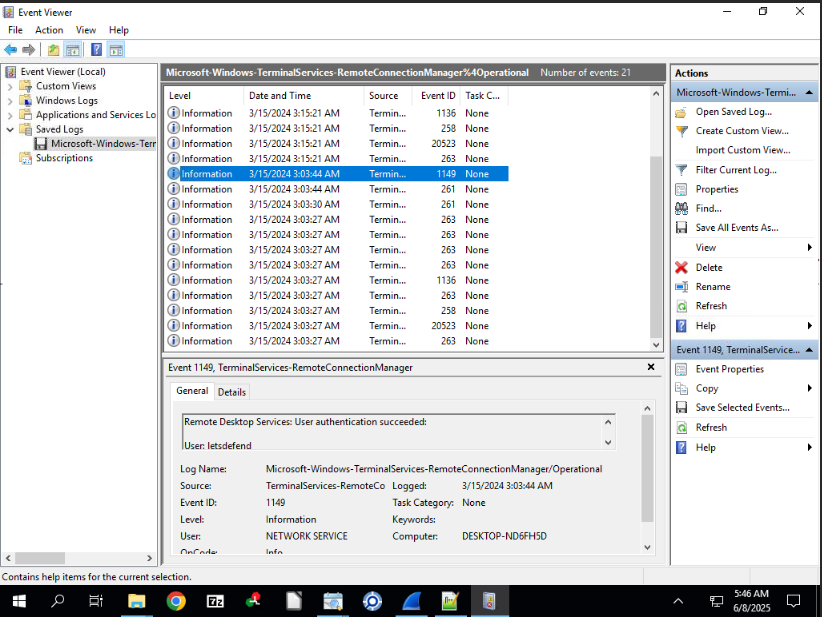Toggle the Show/Hide Console Tree icon

click(x=72, y=50)
